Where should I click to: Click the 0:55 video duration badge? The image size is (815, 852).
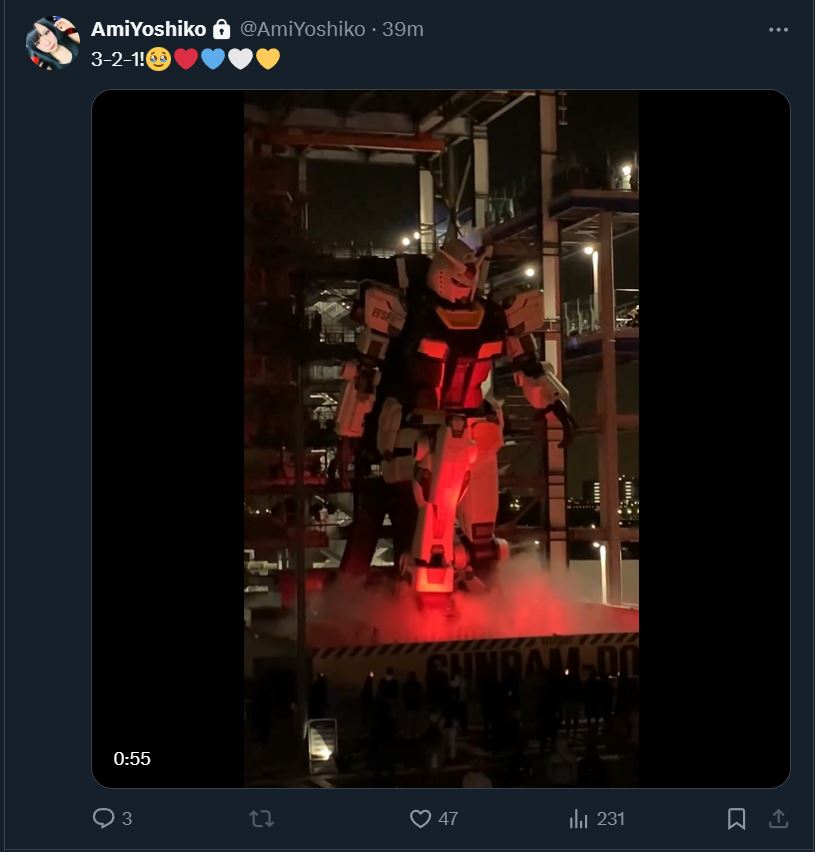coord(131,759)
